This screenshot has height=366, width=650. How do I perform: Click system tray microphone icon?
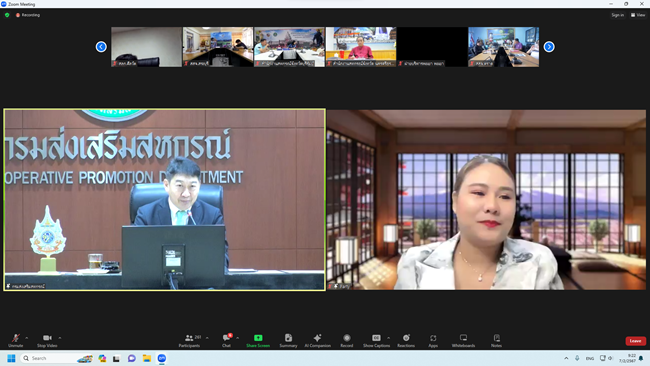577,358
